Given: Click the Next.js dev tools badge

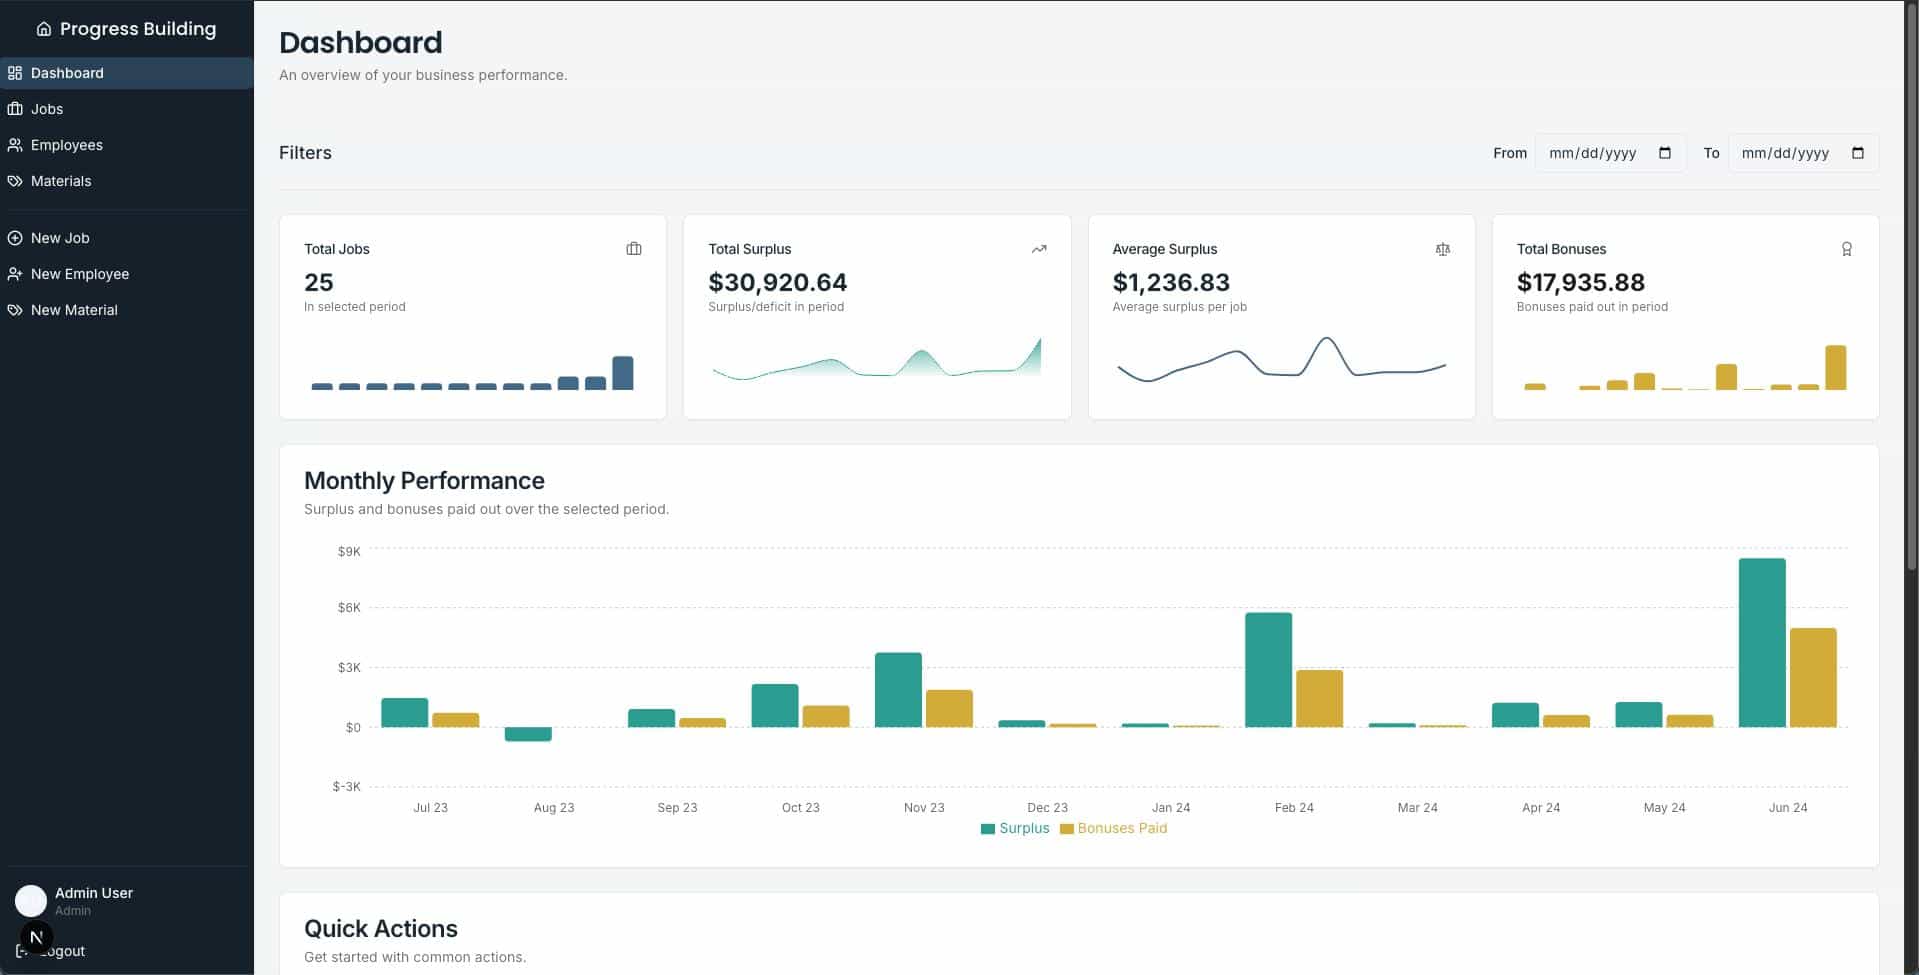Looking at the screenshot, I should pyautogui.click(x=36, y=937).
